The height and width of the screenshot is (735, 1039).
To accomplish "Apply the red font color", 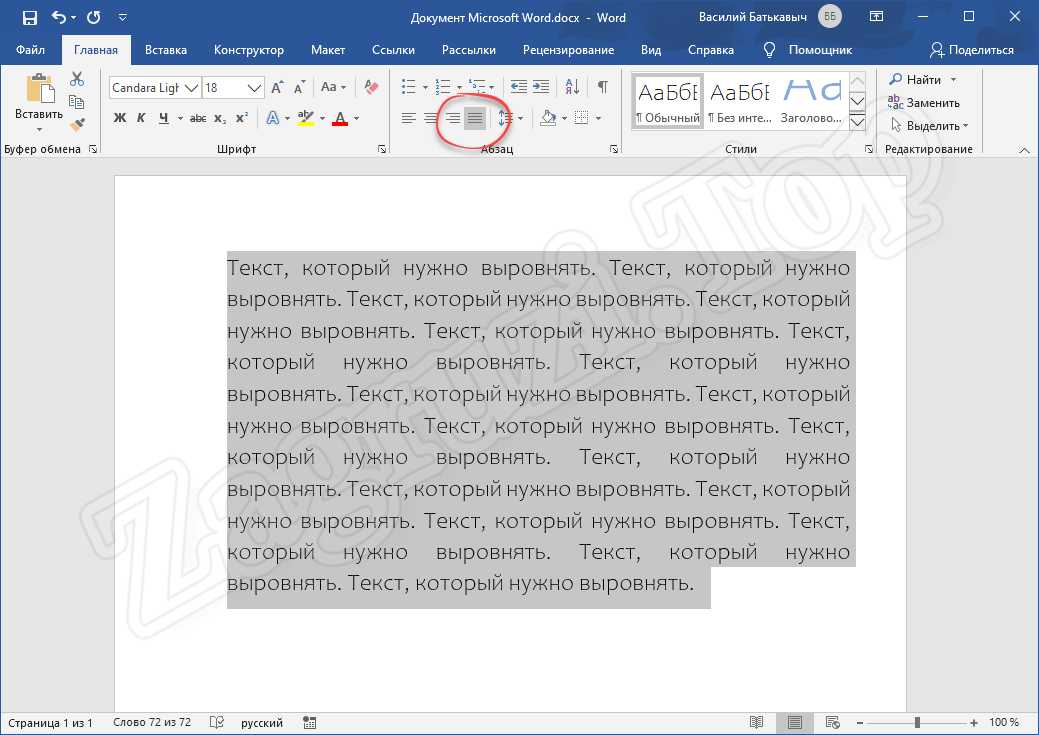I will 340,119.
